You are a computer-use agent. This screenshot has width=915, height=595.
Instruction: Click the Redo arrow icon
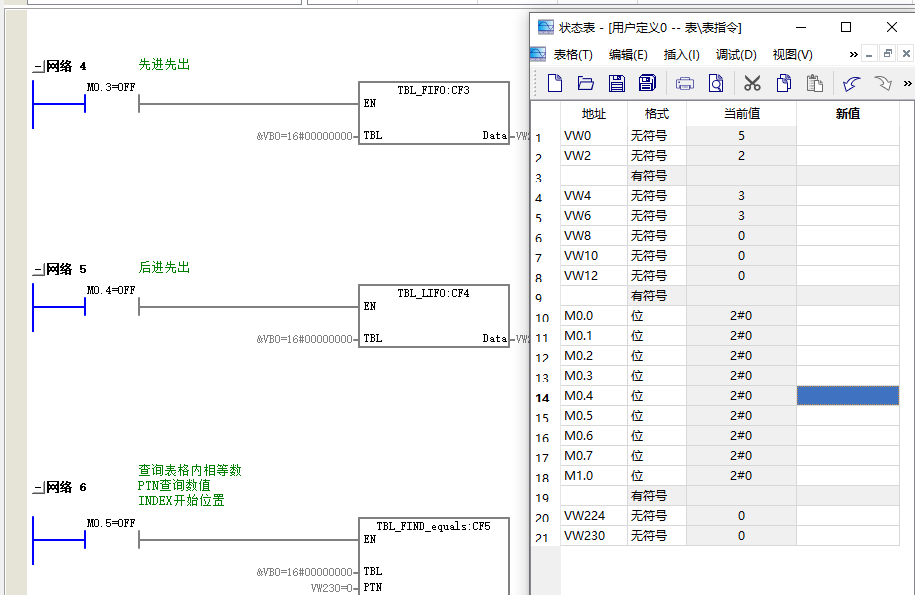point(883,83)
